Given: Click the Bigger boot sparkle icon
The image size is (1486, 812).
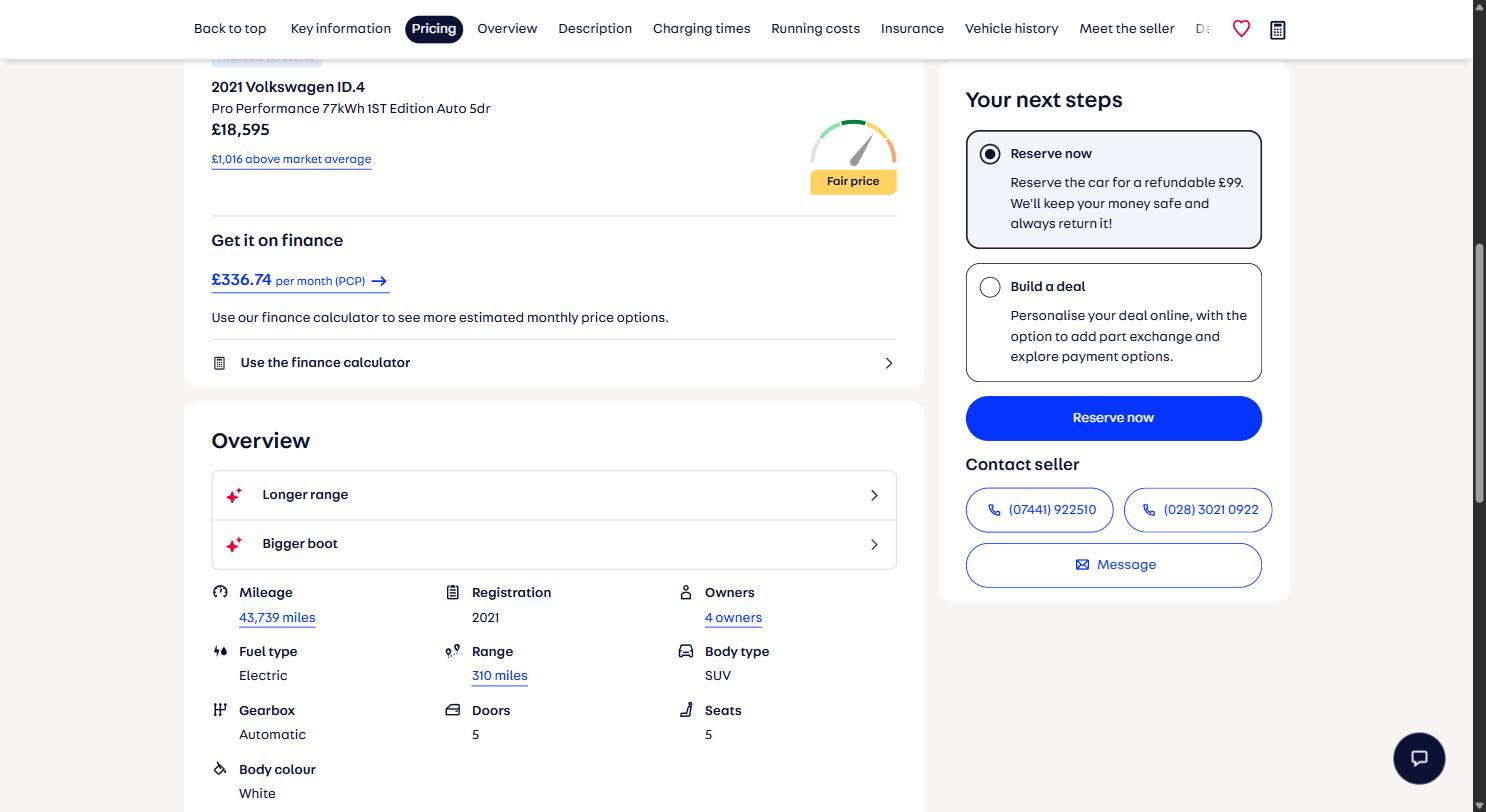Looking at the screenshot, I should [234, 544].
